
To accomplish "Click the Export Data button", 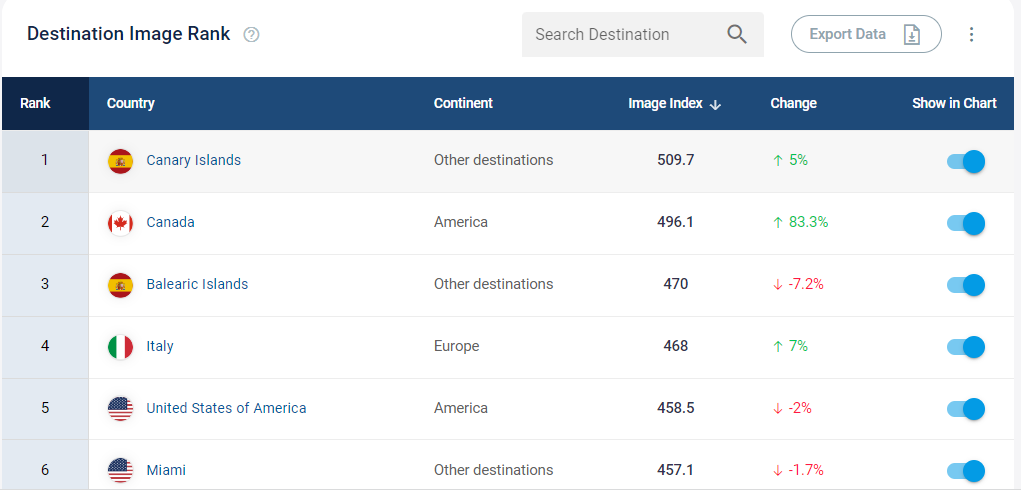I will (866, 34).
